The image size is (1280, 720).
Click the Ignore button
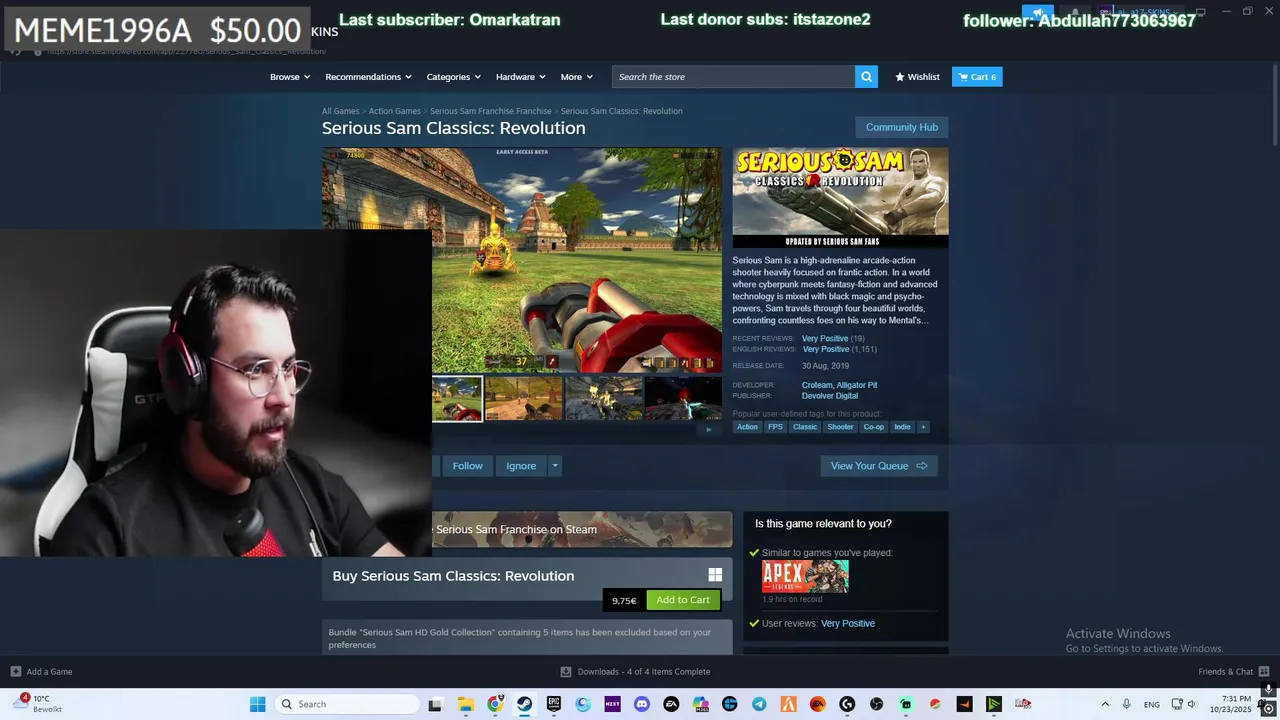coord(521,466)
